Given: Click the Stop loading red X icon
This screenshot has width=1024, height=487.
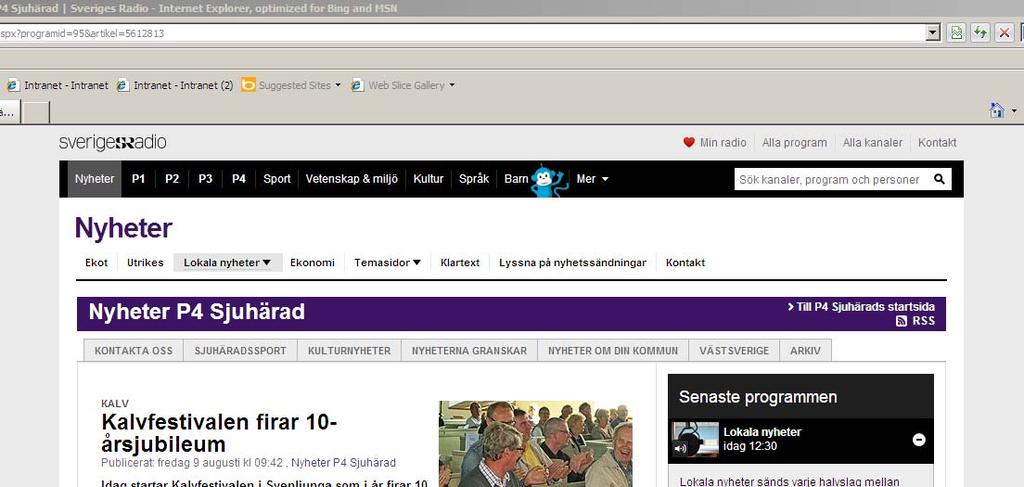Looking at the screenshot, I should pos(1004,33).
